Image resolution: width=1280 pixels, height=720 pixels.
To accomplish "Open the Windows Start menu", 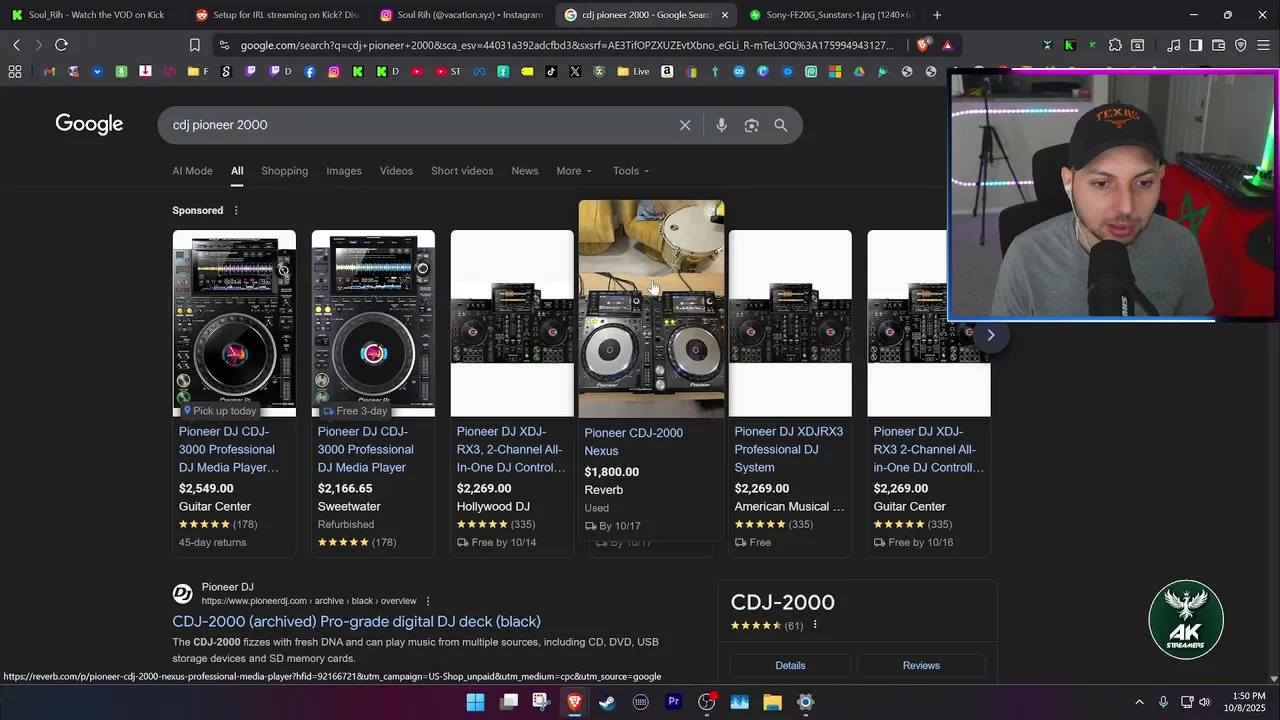I will pos(475,702).
